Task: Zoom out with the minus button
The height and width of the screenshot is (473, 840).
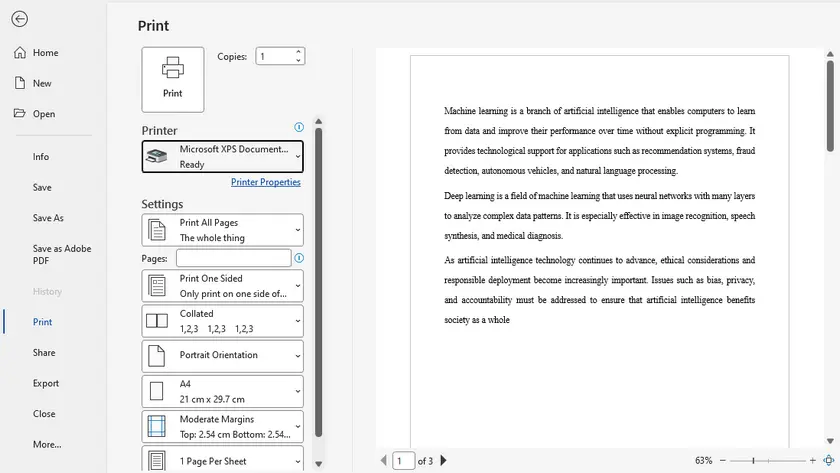Action: [x=723, y=460]
